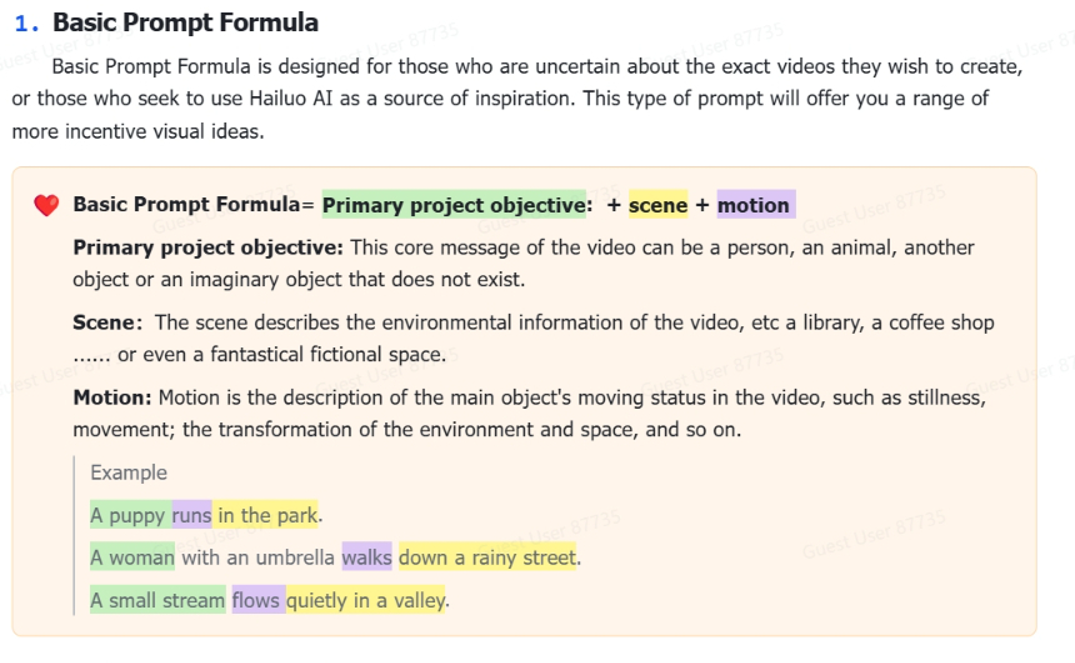This screenshot has height=663, width=1075.
Task: Click yellow highlighted 'down a rainy street'
Action: [487, 557]
